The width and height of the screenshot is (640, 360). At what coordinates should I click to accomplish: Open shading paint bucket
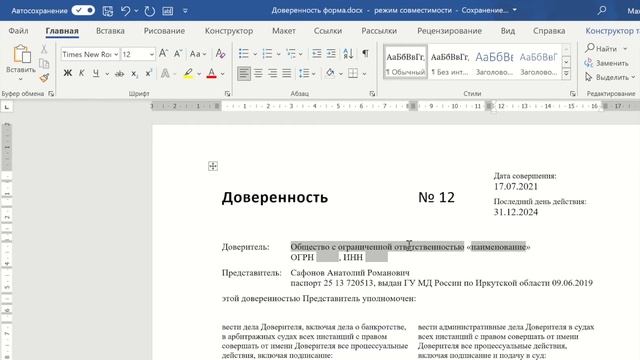pyautogui.click(x=330, y=73)
